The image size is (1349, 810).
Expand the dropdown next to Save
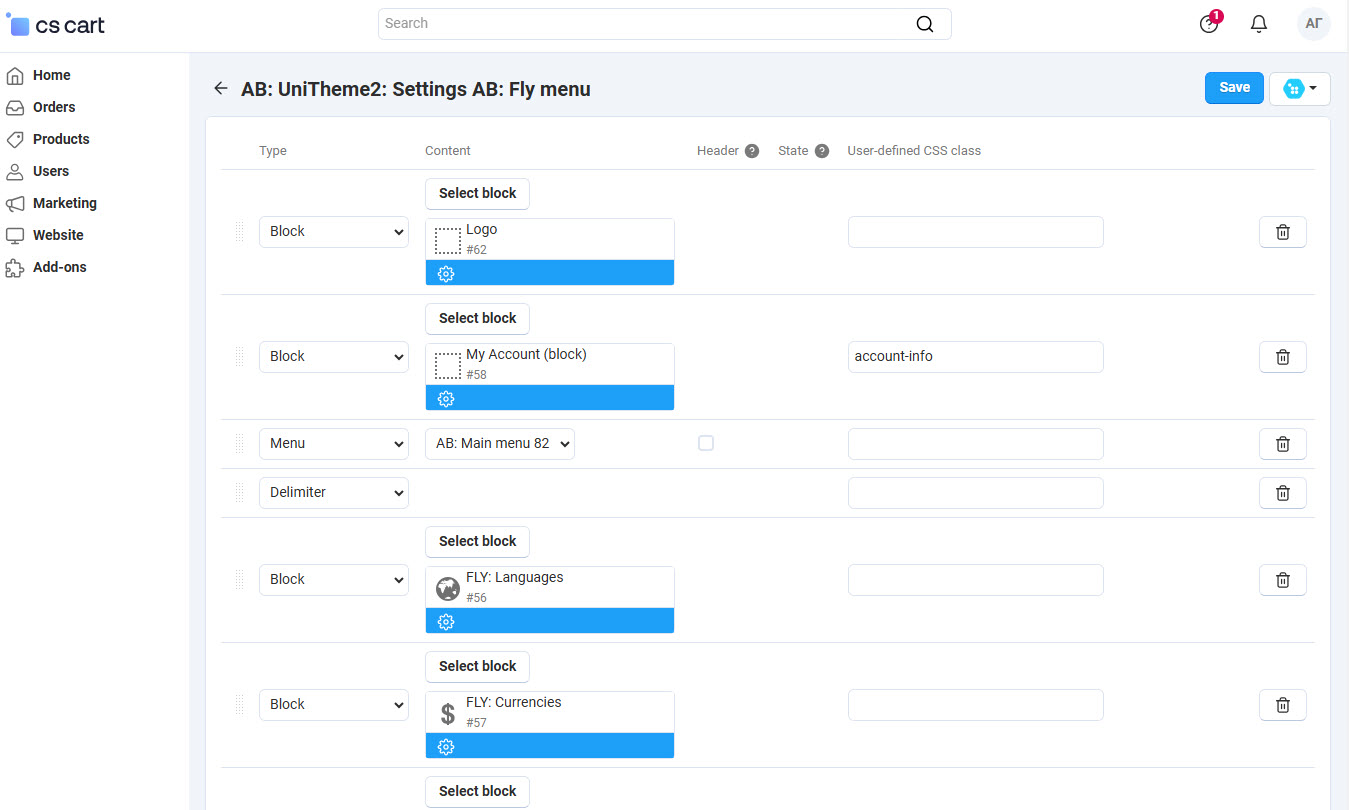pyautogui.click(x=1300, y=89)
